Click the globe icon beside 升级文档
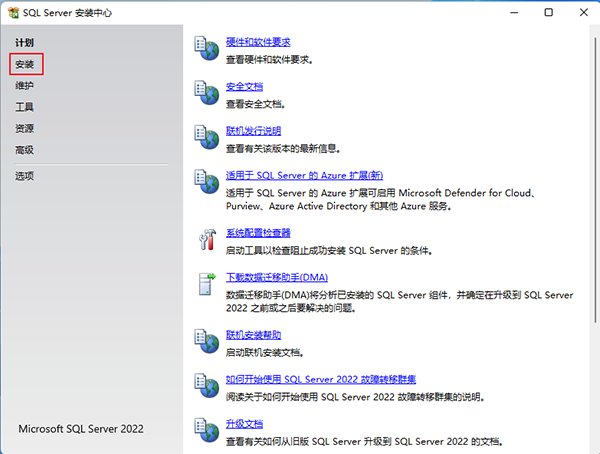600x454 pixels. coord(207,430)
